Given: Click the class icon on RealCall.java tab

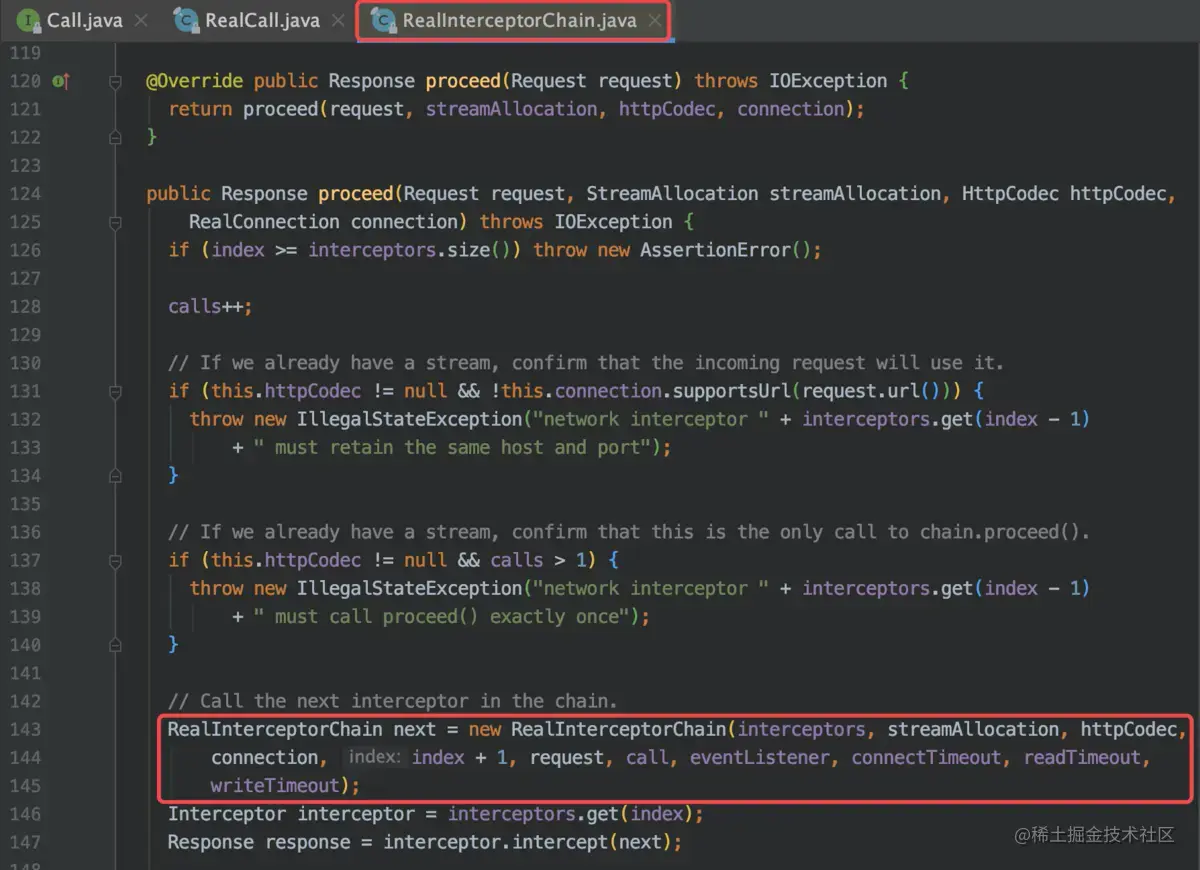Looking at the screenshot, I should [x=185, y=20].
